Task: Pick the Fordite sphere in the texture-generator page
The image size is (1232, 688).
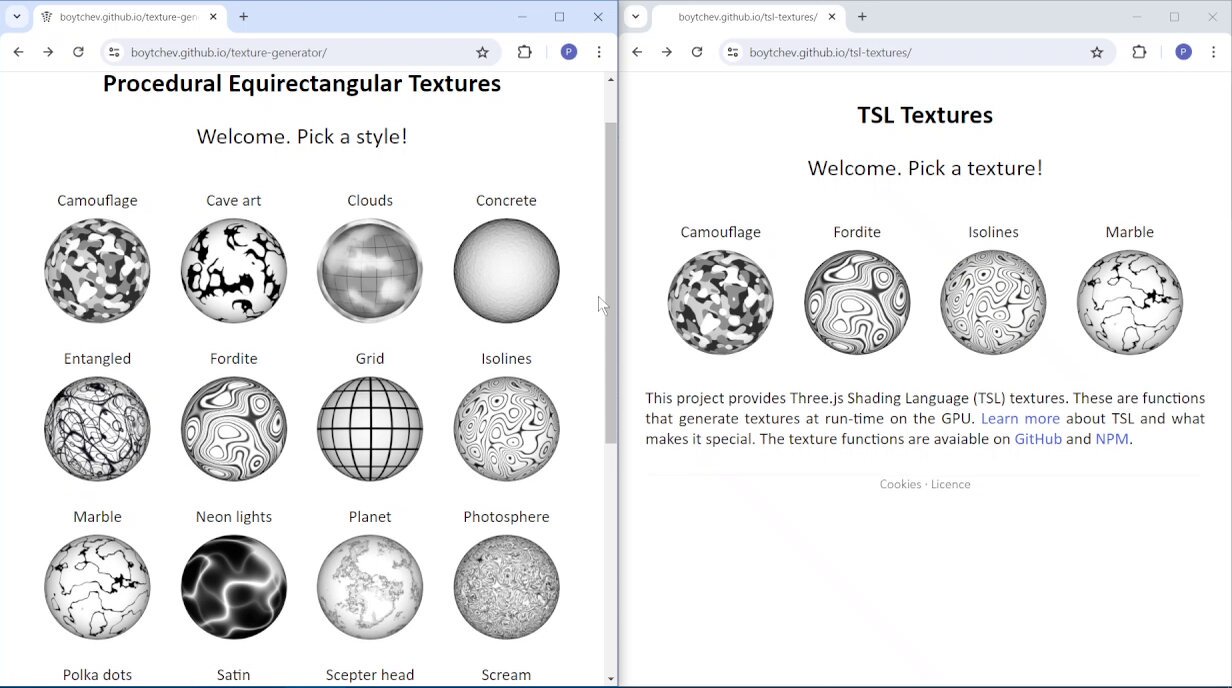Action: 234,428
